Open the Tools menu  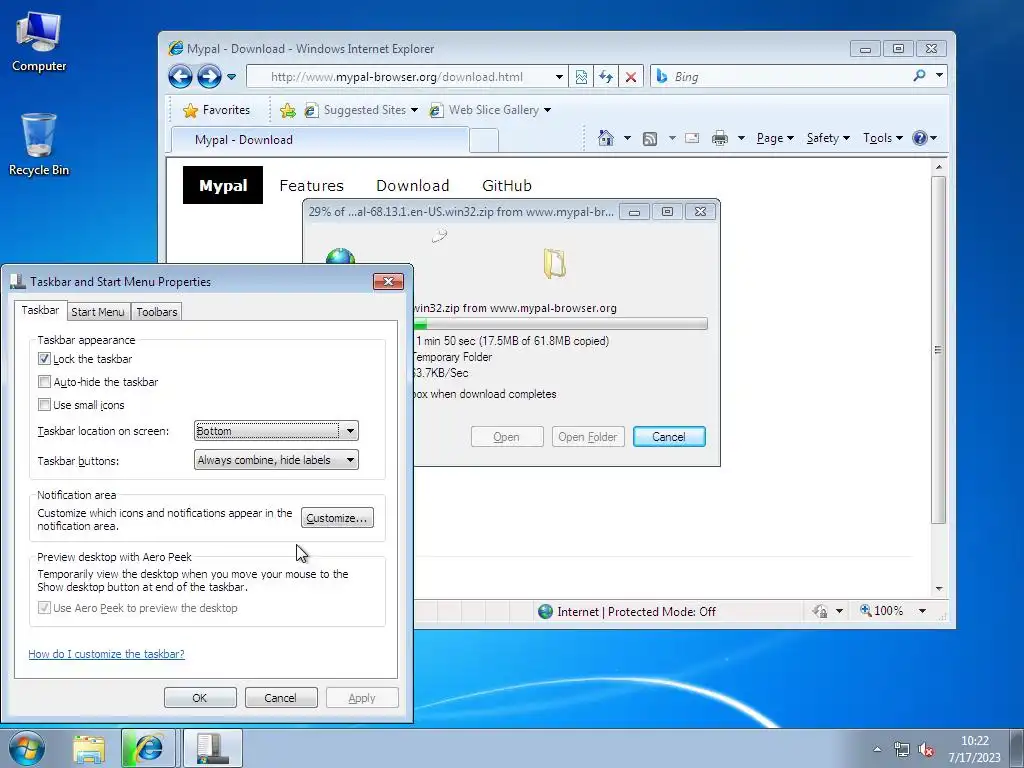click(882, 138)
